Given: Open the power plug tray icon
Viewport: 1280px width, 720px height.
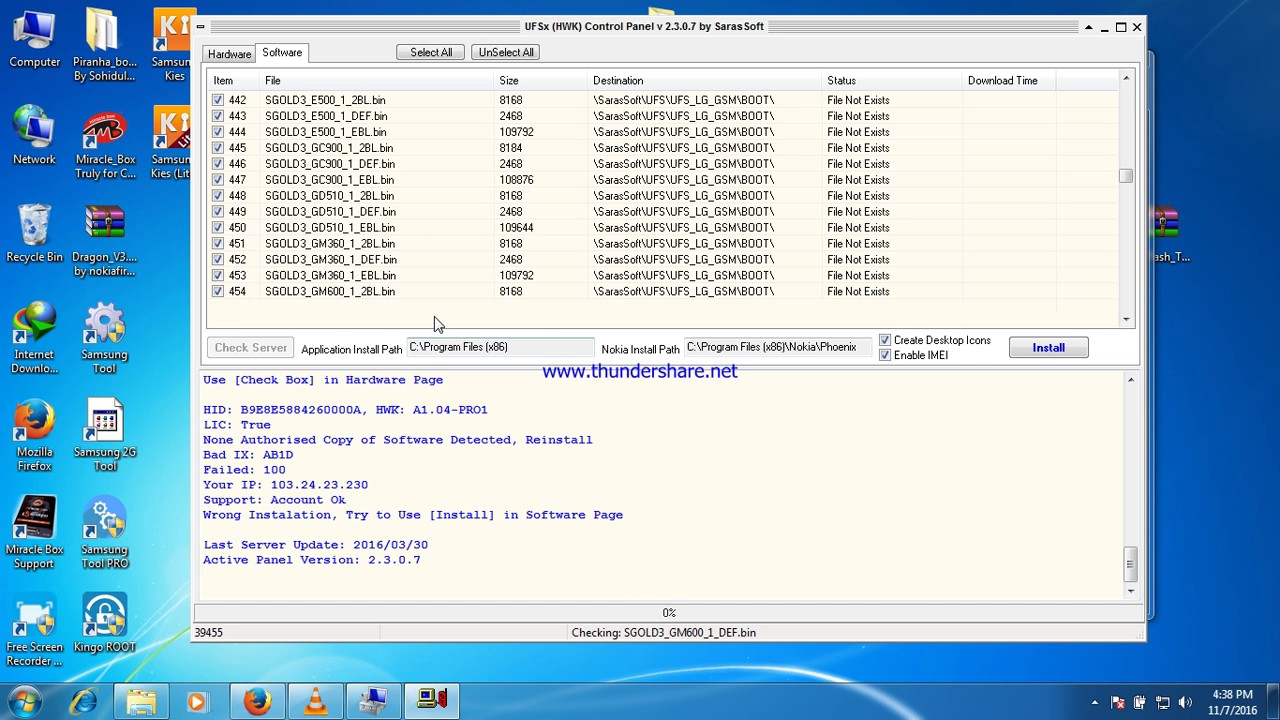Looking at the screenshot, I should pos(1140,702).
